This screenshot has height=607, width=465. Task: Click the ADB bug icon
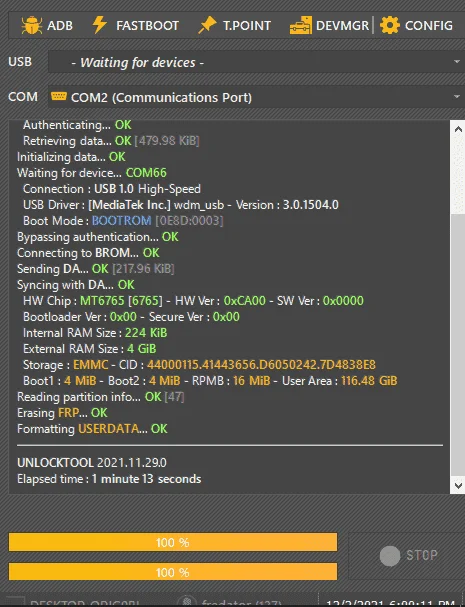click(x=32, y=25)
